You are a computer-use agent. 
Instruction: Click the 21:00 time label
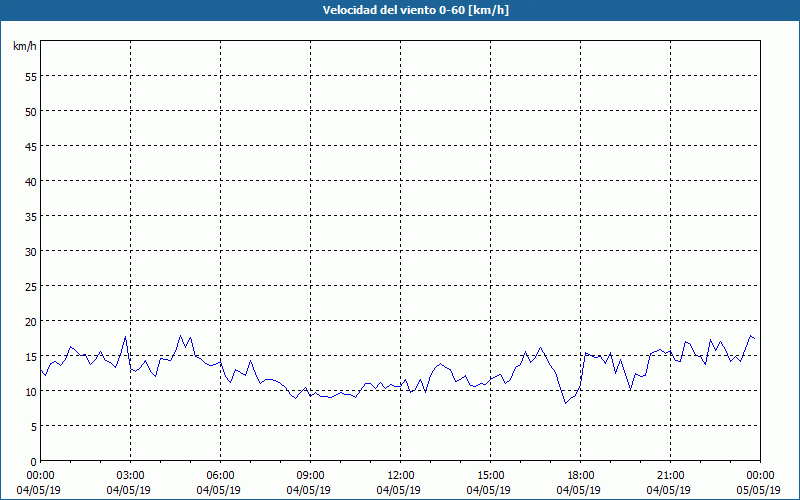coord(670,476)
